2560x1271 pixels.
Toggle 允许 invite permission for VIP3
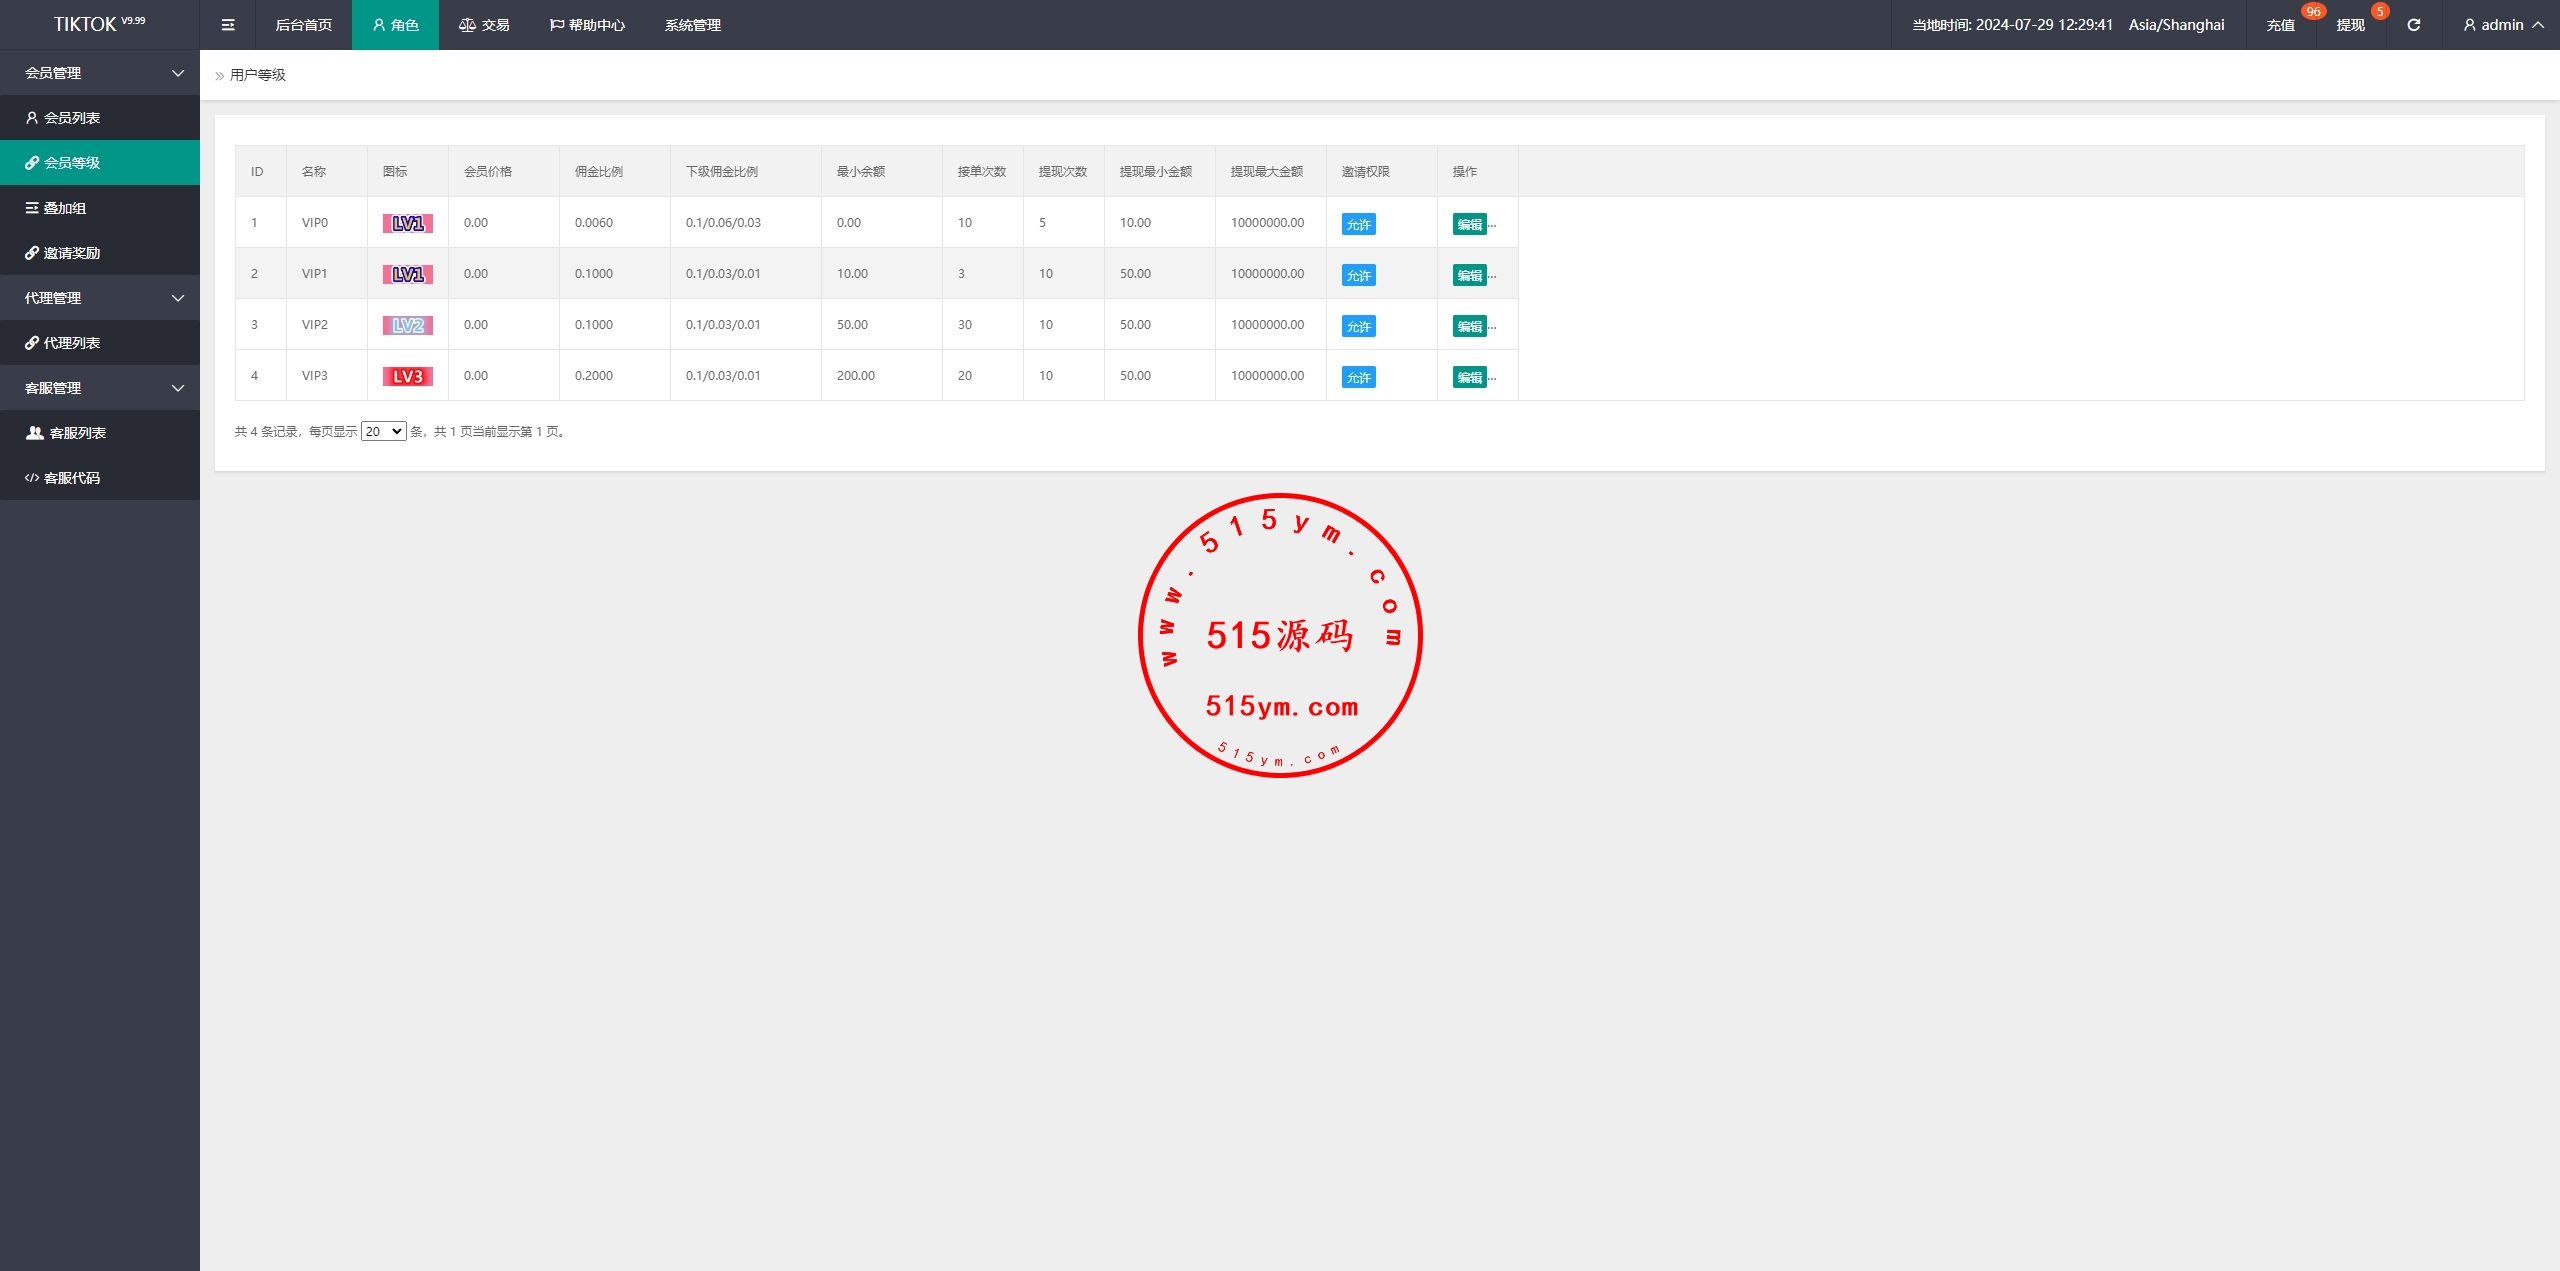[1358, 377]
